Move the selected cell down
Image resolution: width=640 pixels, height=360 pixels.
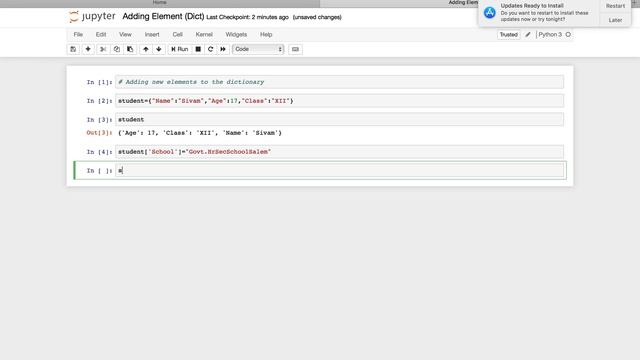tap(159, 49)
